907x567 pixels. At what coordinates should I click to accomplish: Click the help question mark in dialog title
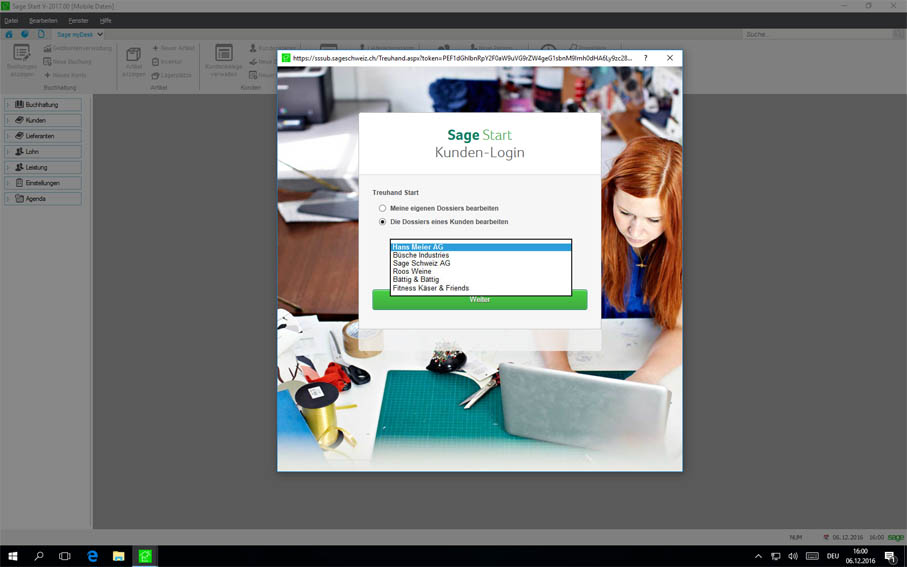pos(646,58)
